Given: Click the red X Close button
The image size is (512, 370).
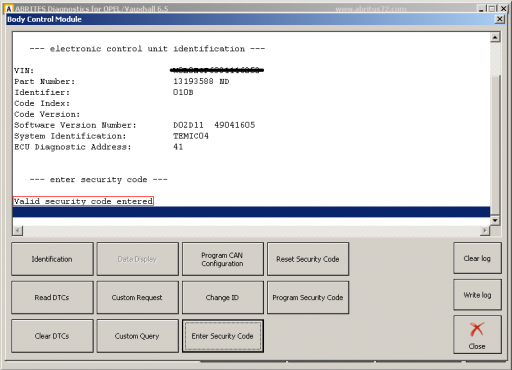Looking at the screenshot, I should coord(477,335).
